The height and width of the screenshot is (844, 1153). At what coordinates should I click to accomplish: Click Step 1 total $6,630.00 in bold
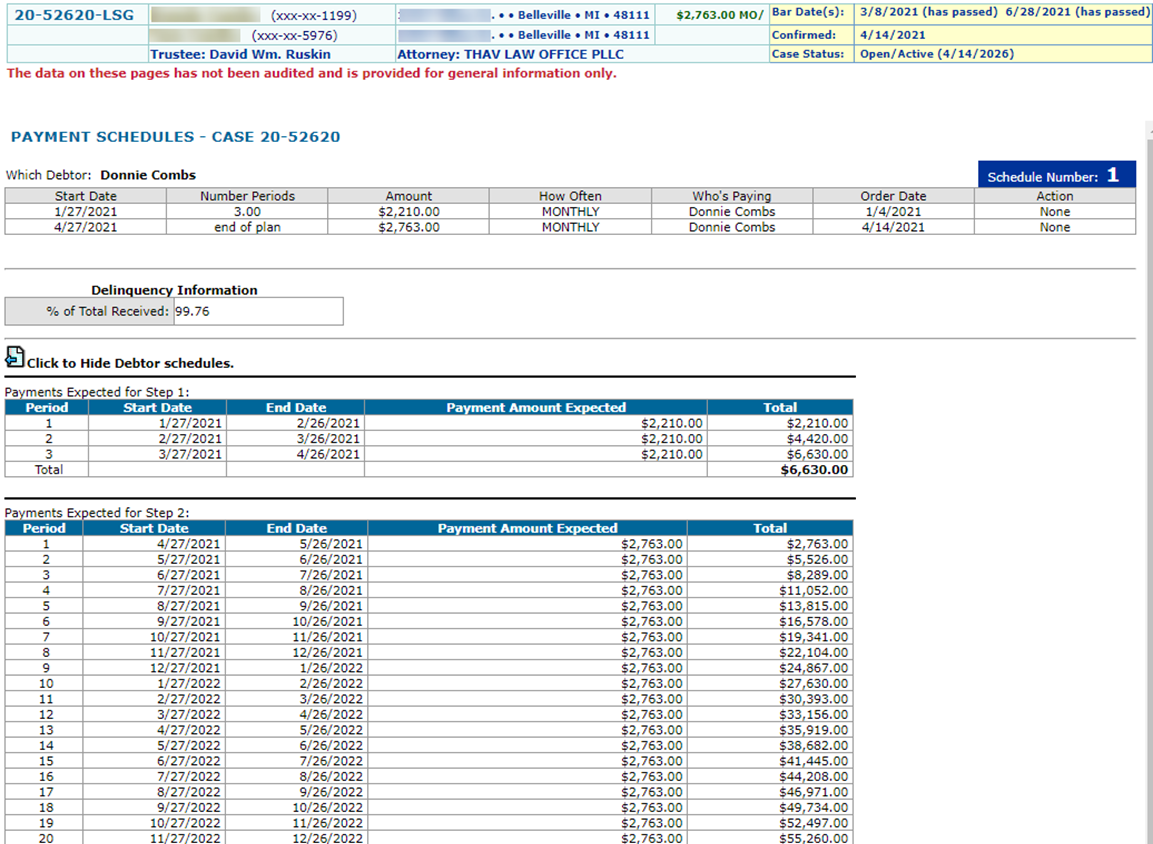814,470
